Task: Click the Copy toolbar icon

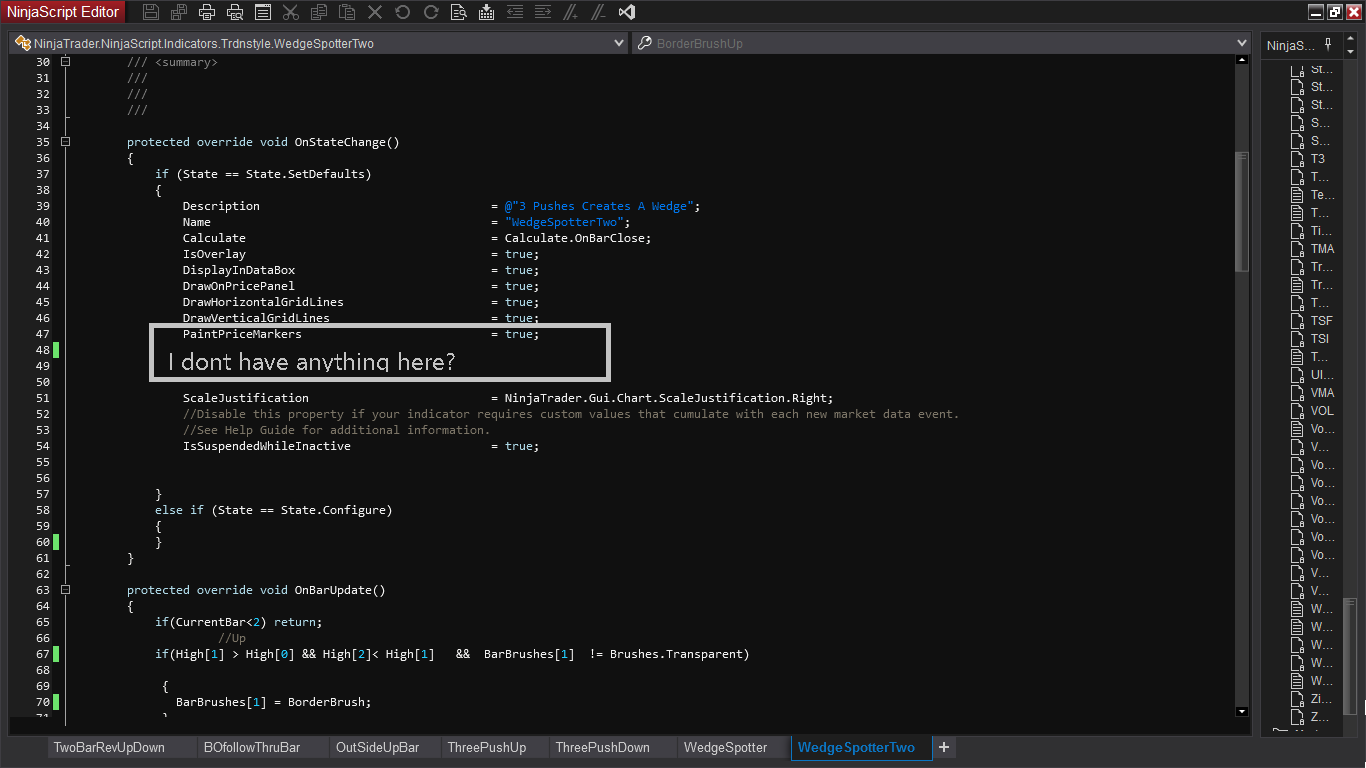Action: coord(319,13)
